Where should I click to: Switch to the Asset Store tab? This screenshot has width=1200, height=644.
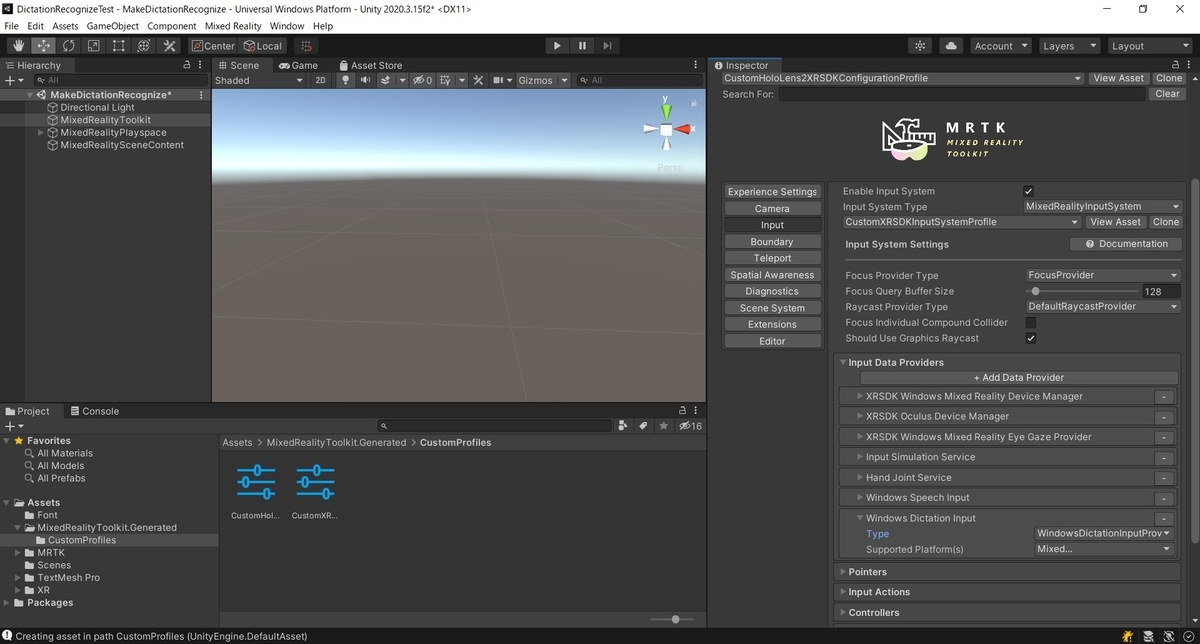(x=369, y=65)
